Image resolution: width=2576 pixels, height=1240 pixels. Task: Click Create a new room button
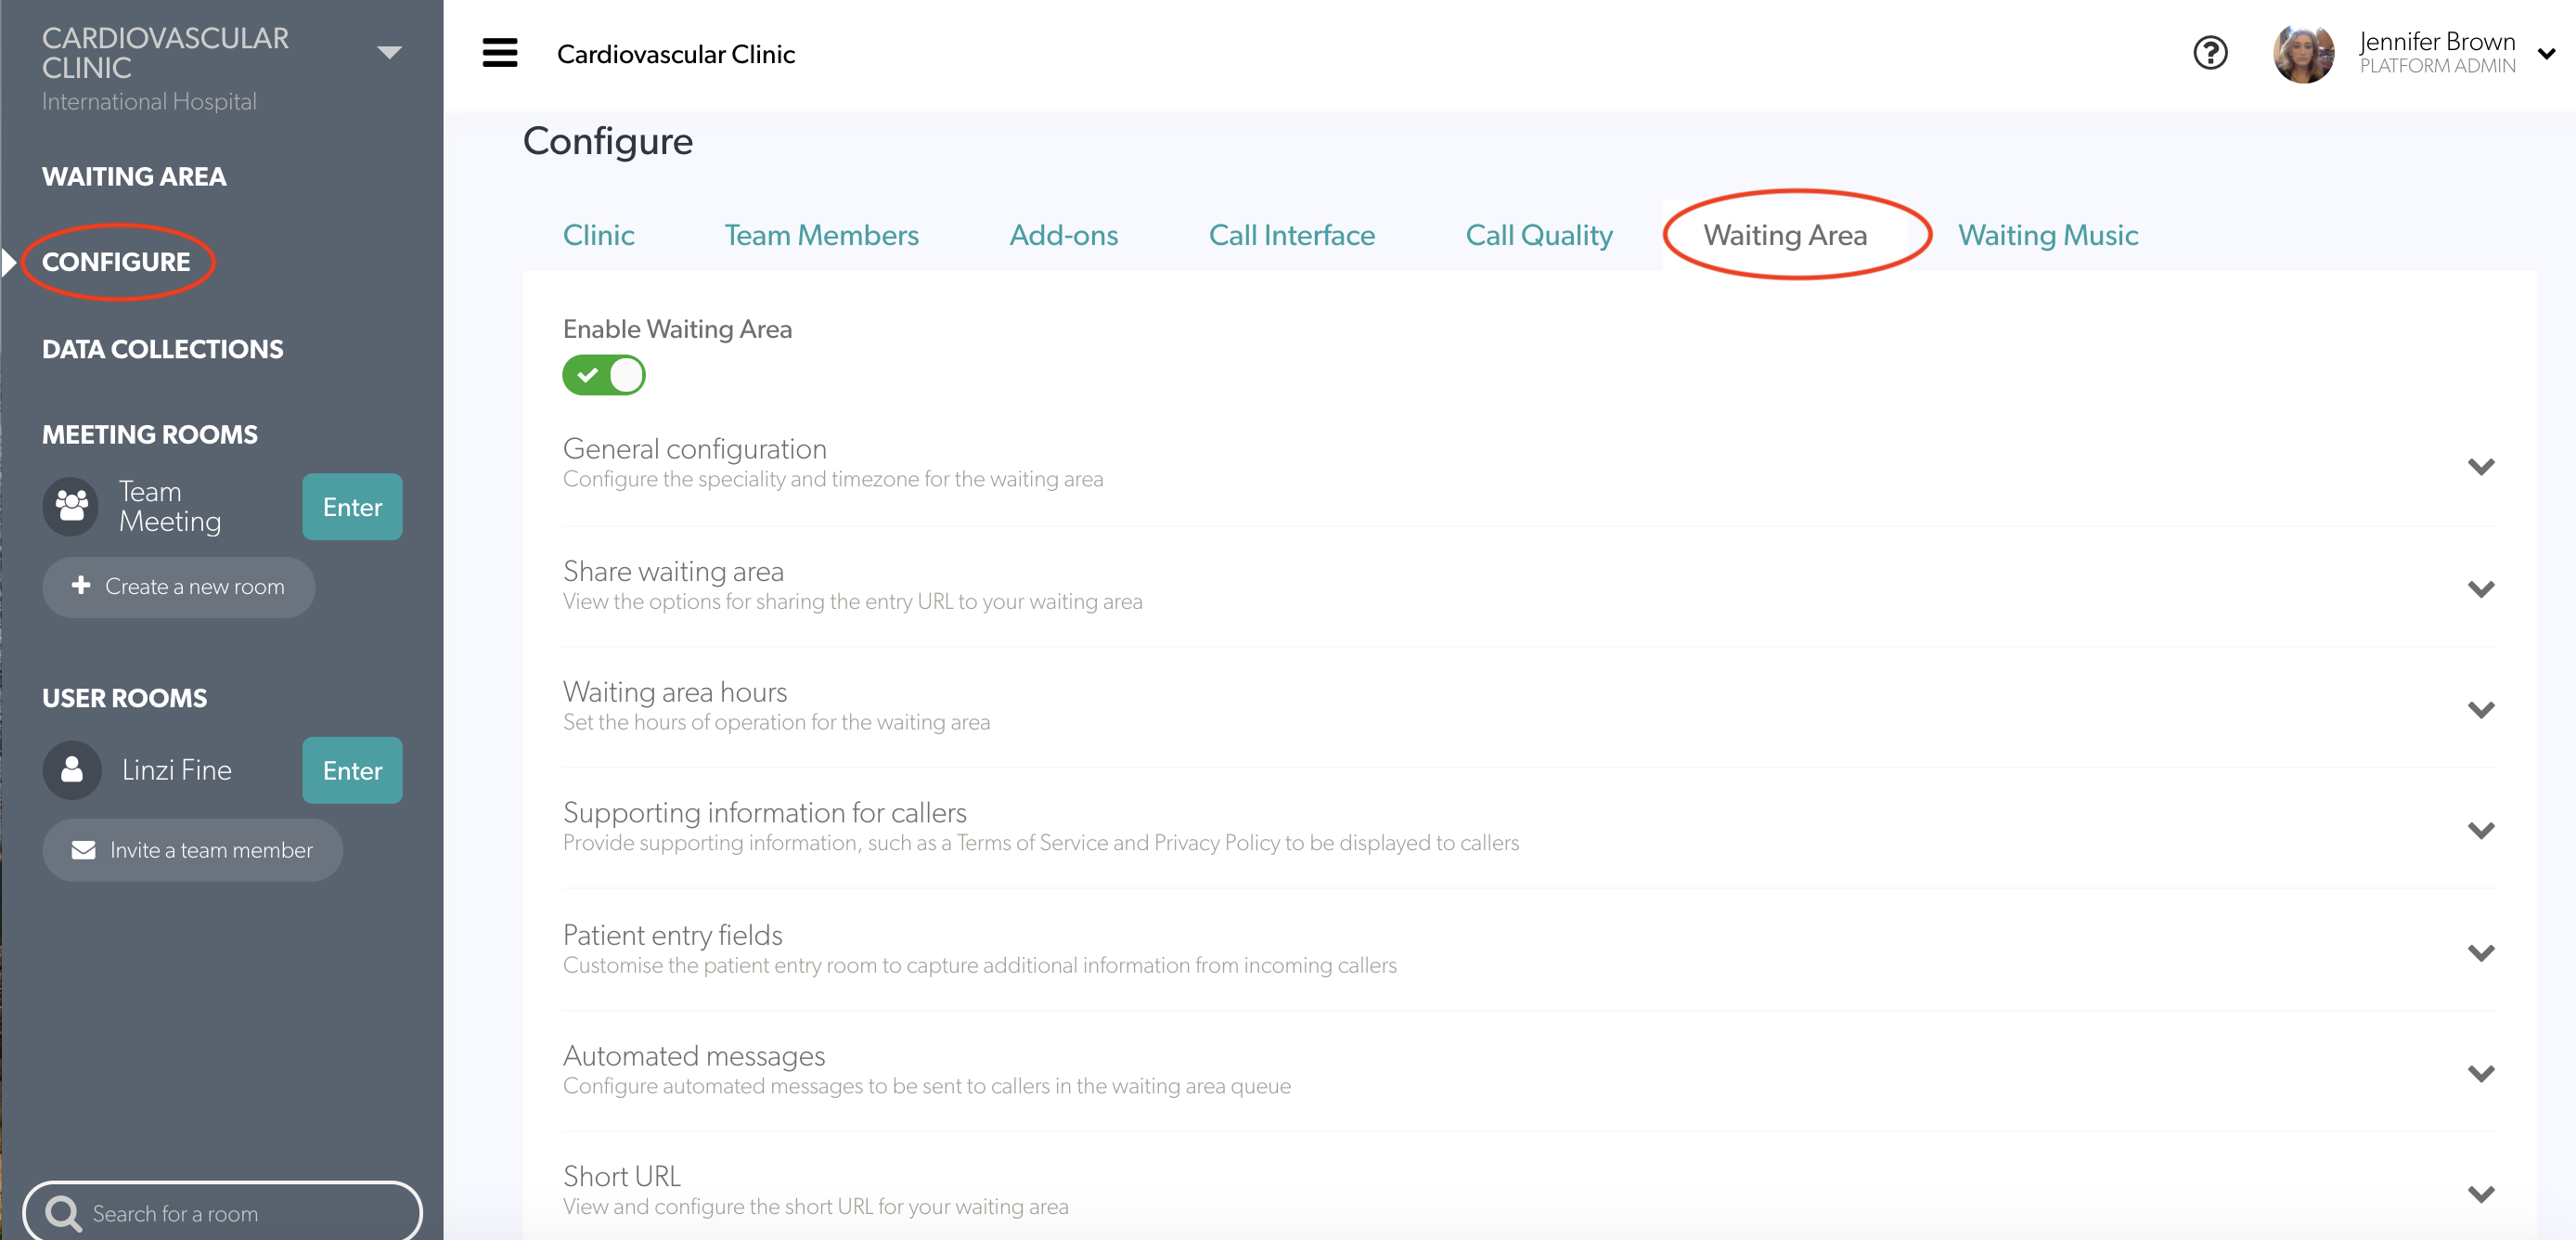pos(179,587)
